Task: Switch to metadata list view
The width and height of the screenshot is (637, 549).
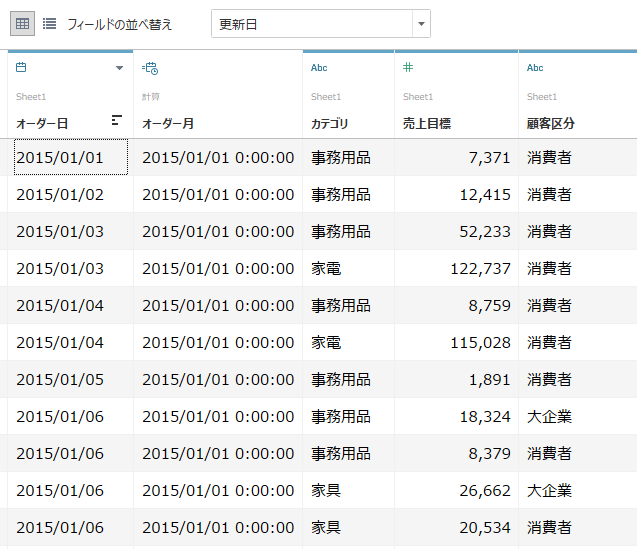Action: [50, 24]
